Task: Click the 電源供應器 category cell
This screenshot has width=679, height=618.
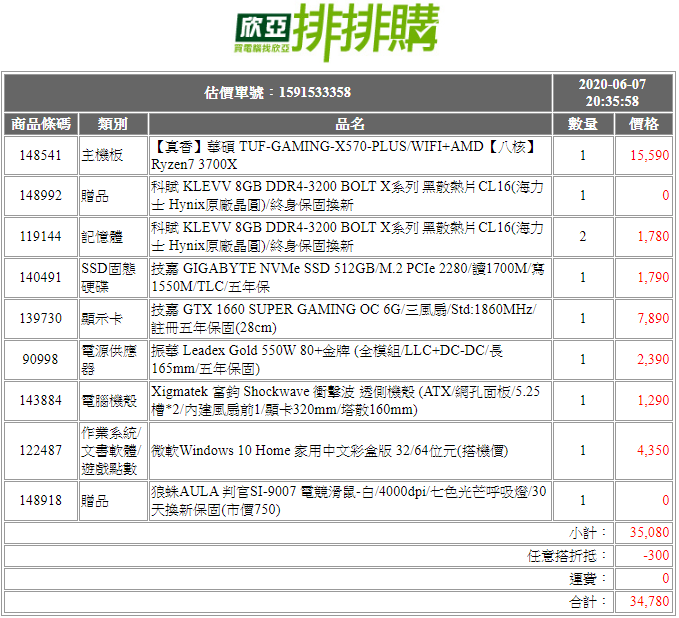Action: click(x=113, y=359)
